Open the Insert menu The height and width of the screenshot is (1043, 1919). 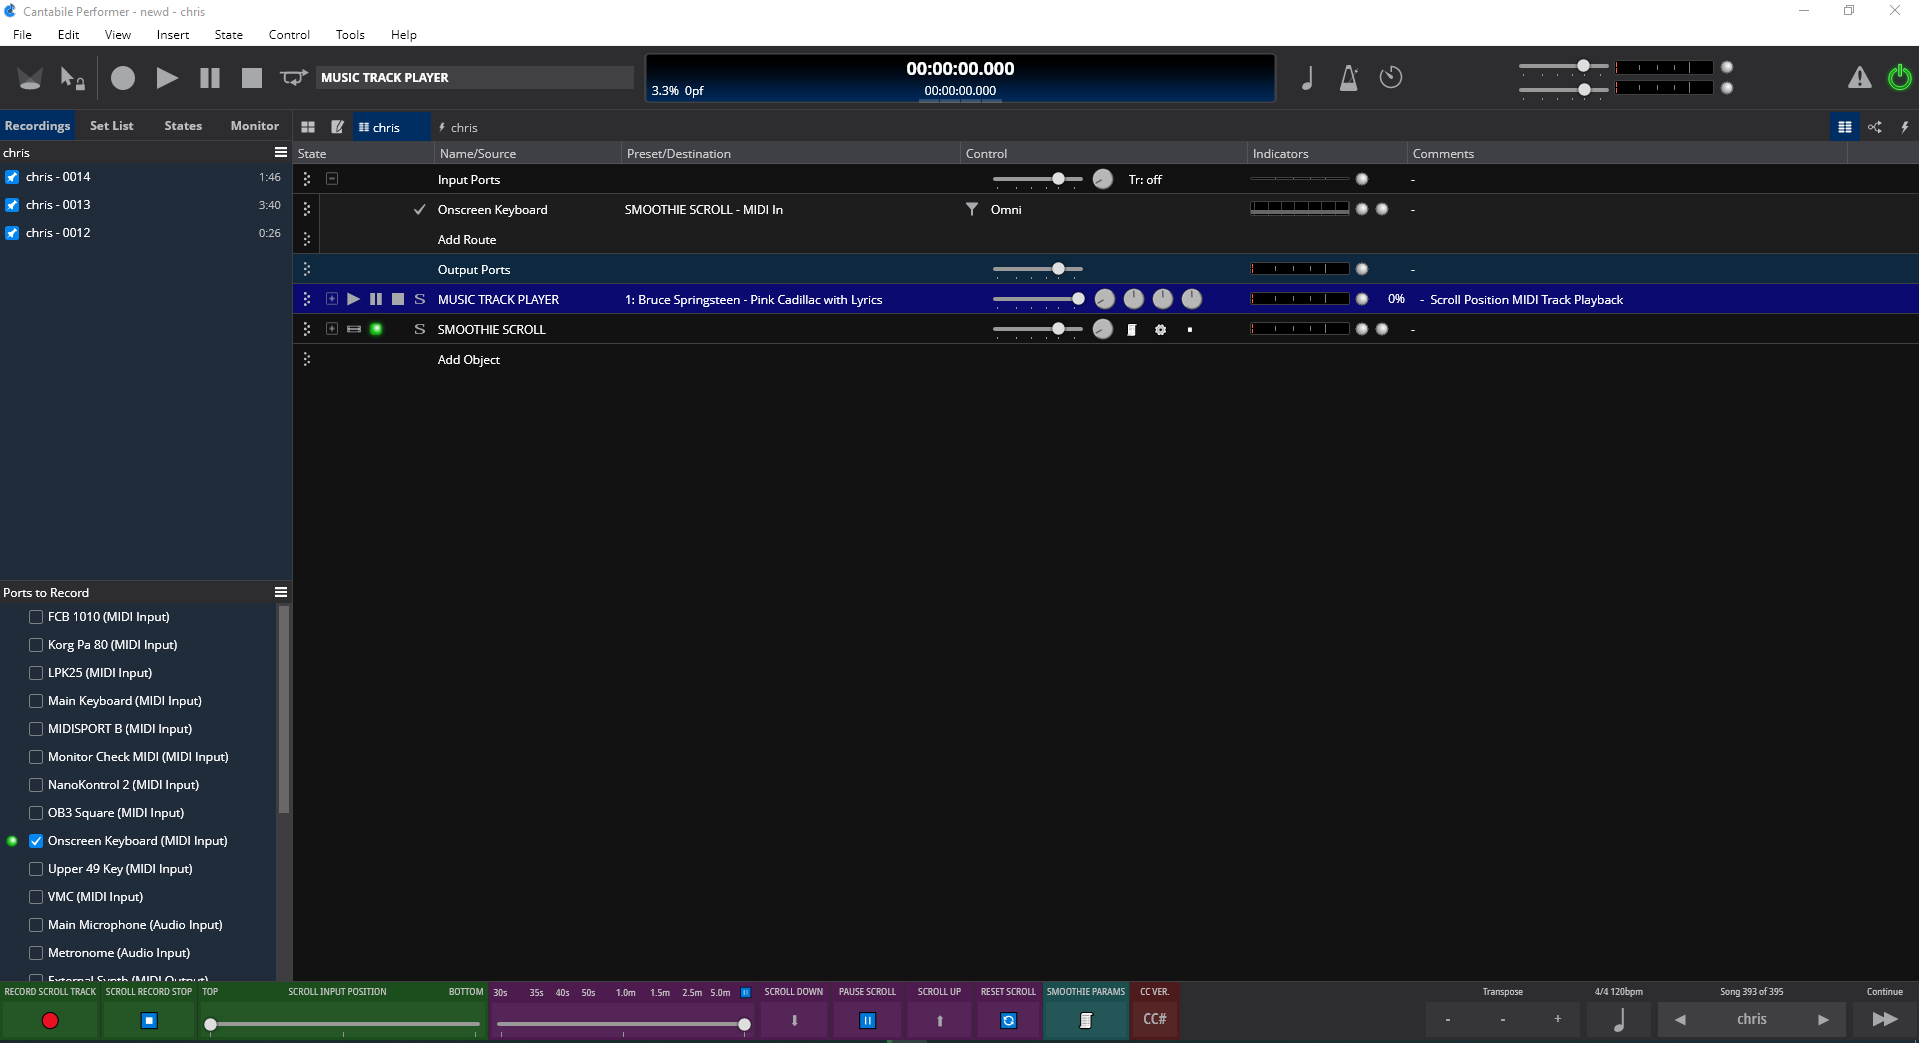pos(172,34)
